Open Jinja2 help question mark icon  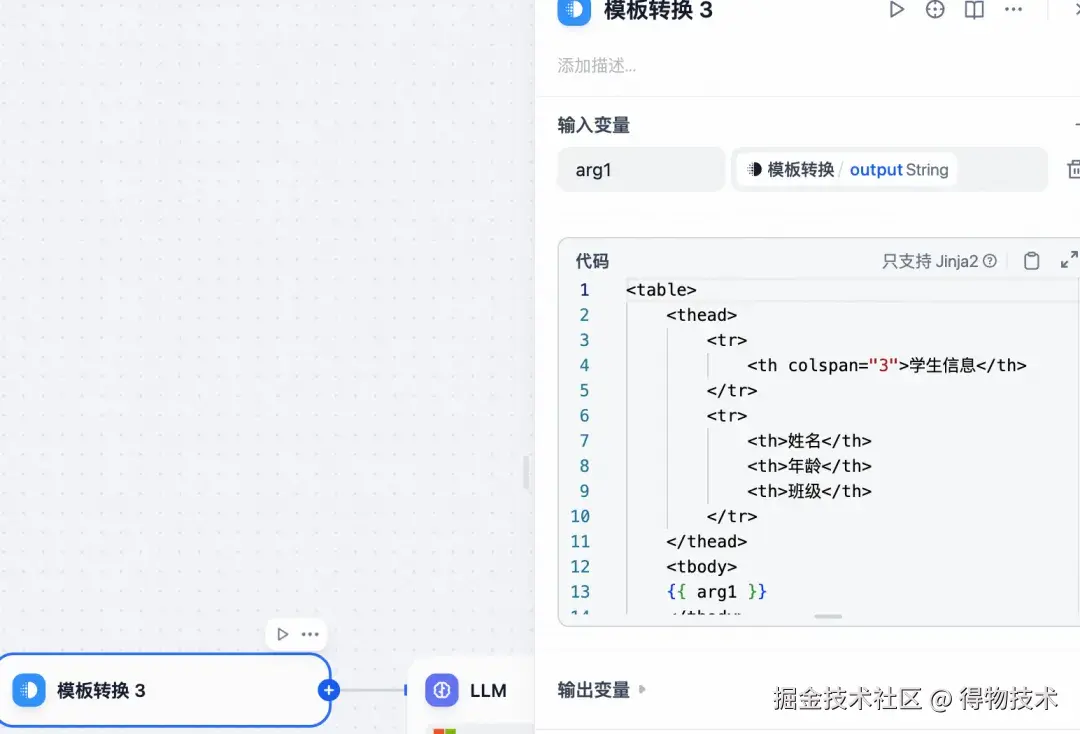click(x=989, y=260)
